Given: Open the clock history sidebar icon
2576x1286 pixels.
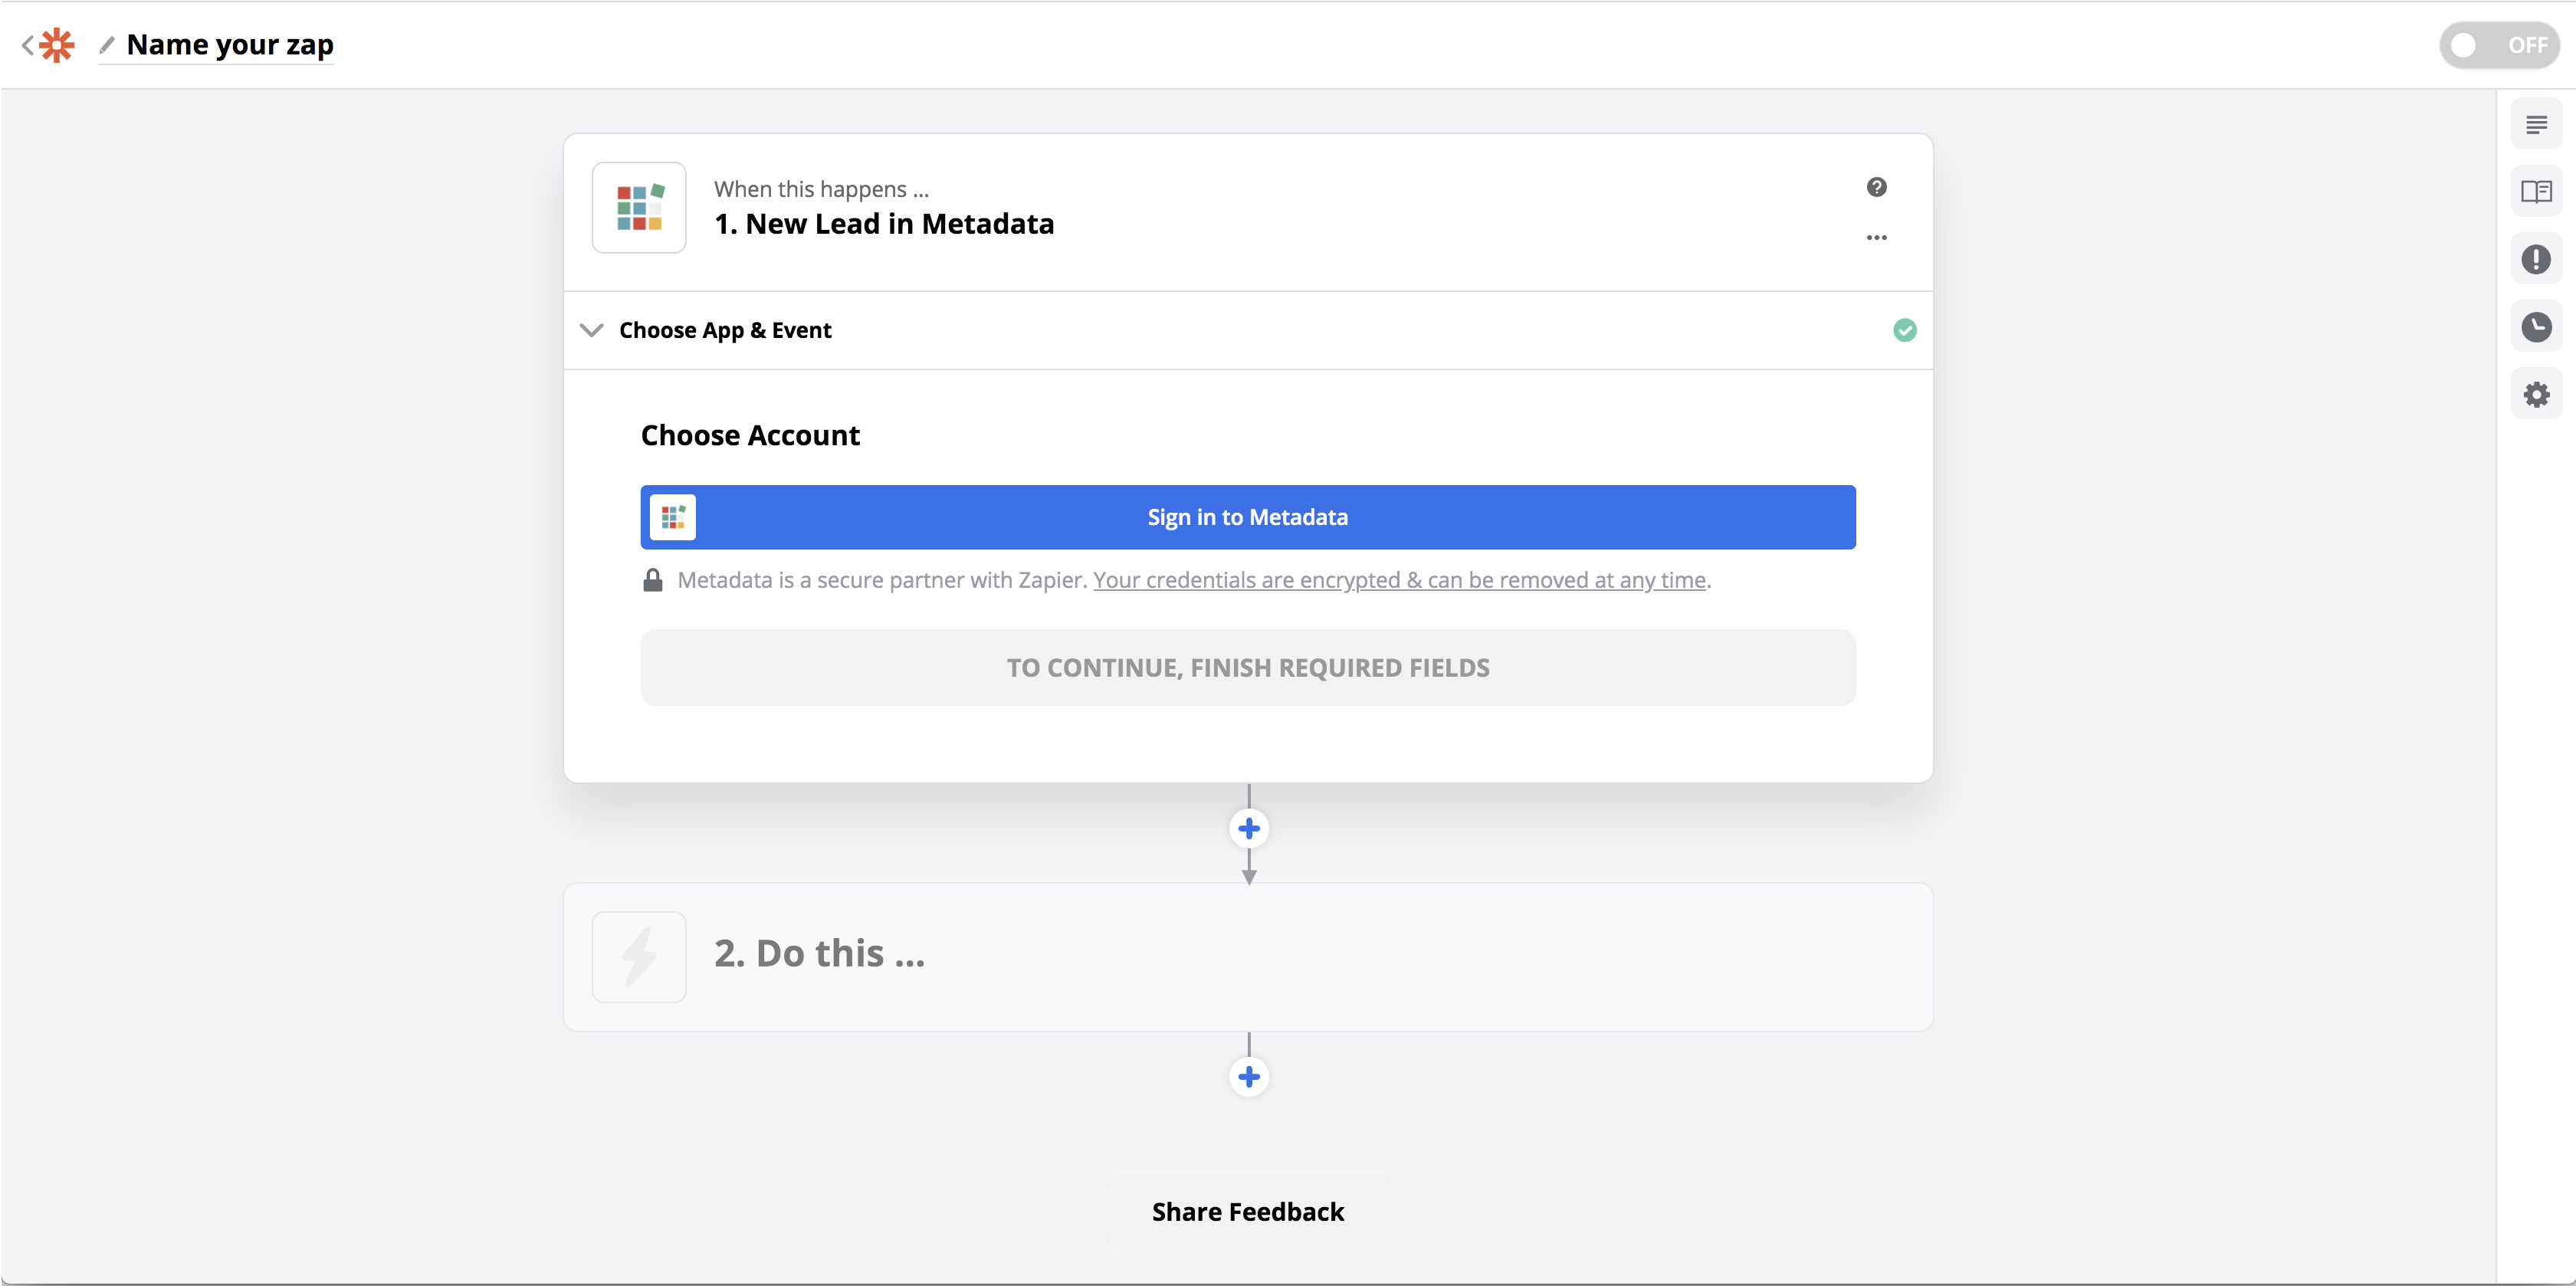Looking at the screenshot, I should click(x=2535, y=327).
